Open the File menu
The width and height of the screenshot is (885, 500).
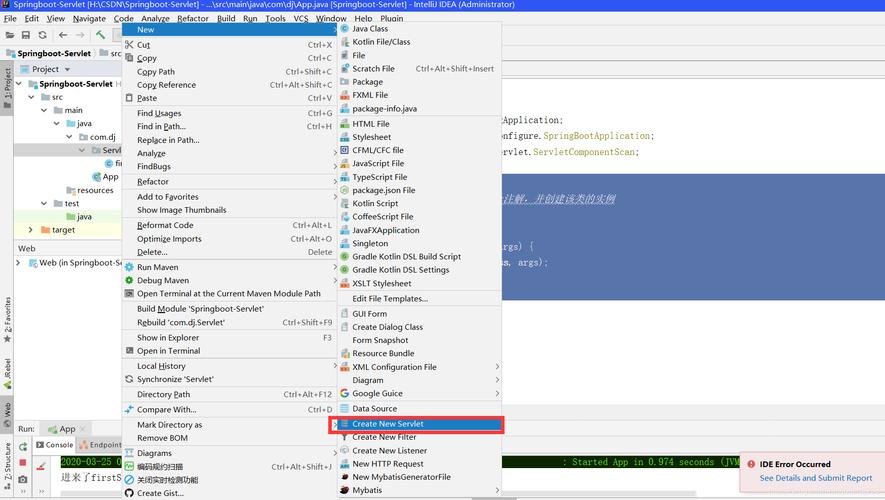click(x=10, y=18)
